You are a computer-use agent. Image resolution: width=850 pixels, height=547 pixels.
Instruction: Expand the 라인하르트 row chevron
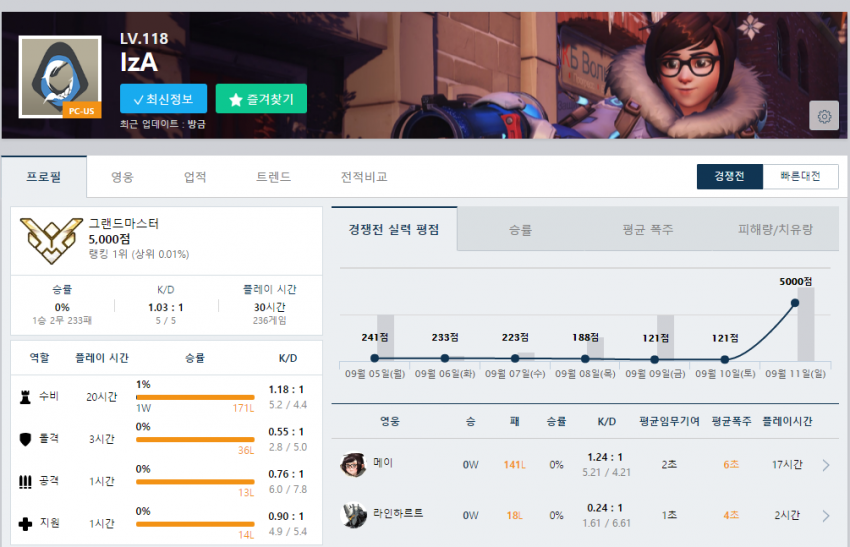point(826,516)
